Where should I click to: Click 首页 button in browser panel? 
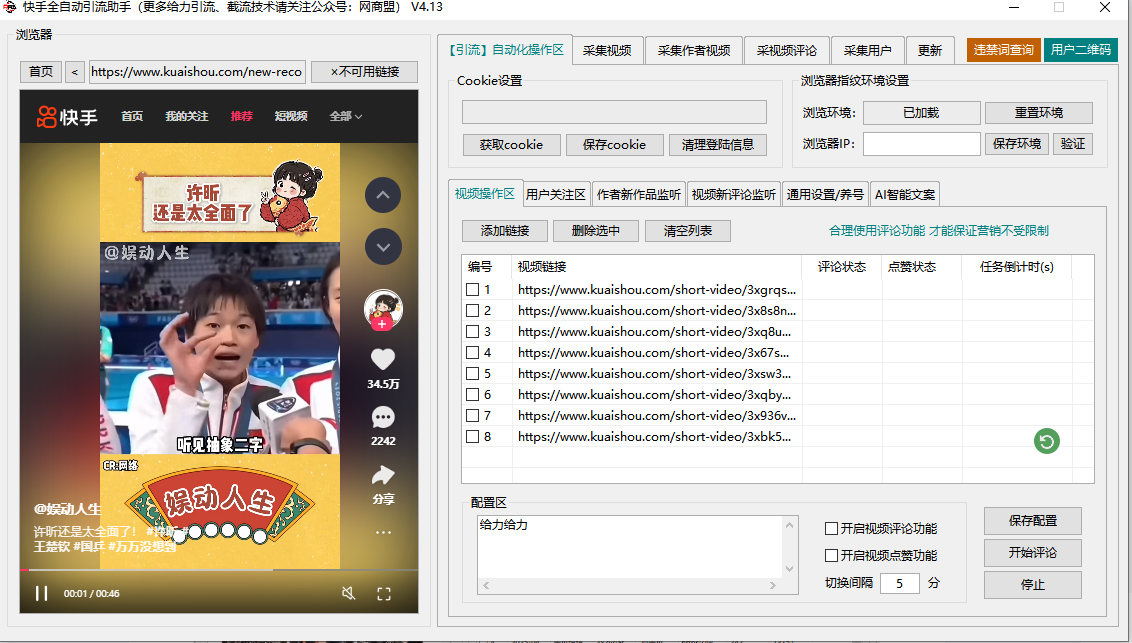(41, 71)
